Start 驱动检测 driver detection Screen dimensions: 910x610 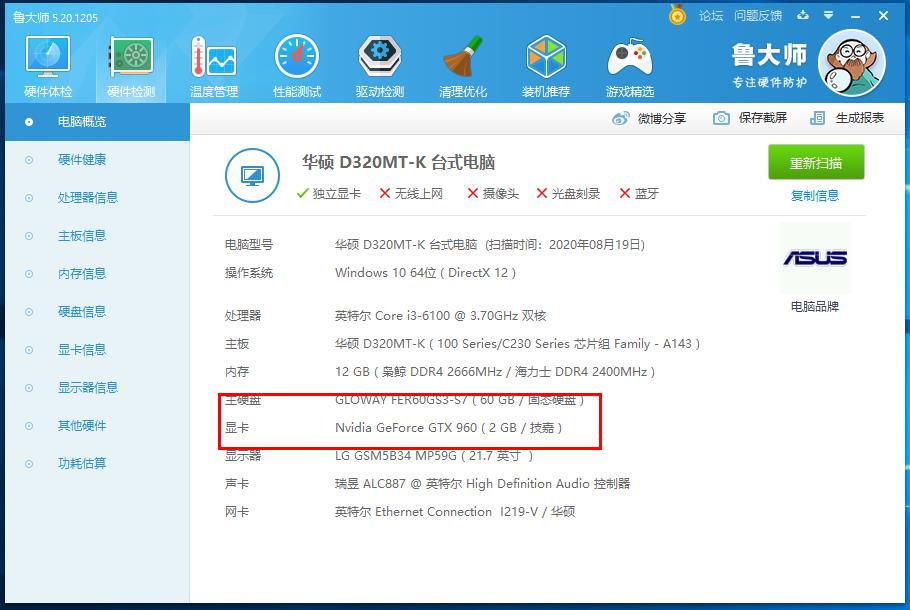[x=379, y=65]
